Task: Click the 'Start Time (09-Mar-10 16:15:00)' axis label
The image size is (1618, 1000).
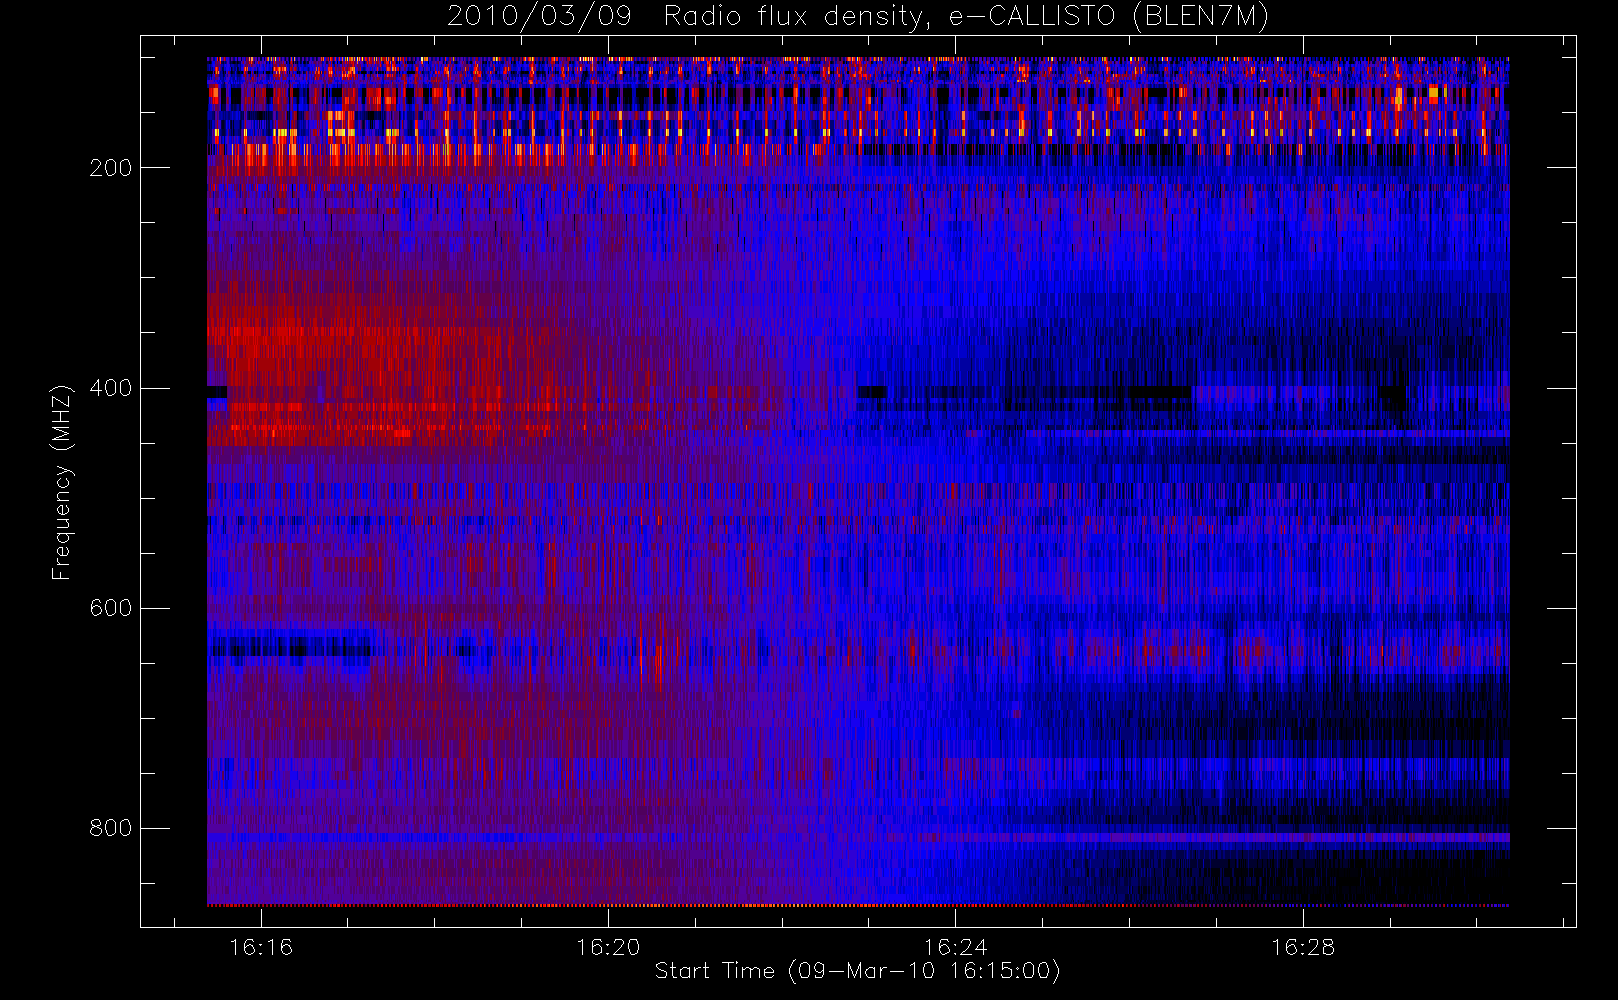Action: [857, 971]
